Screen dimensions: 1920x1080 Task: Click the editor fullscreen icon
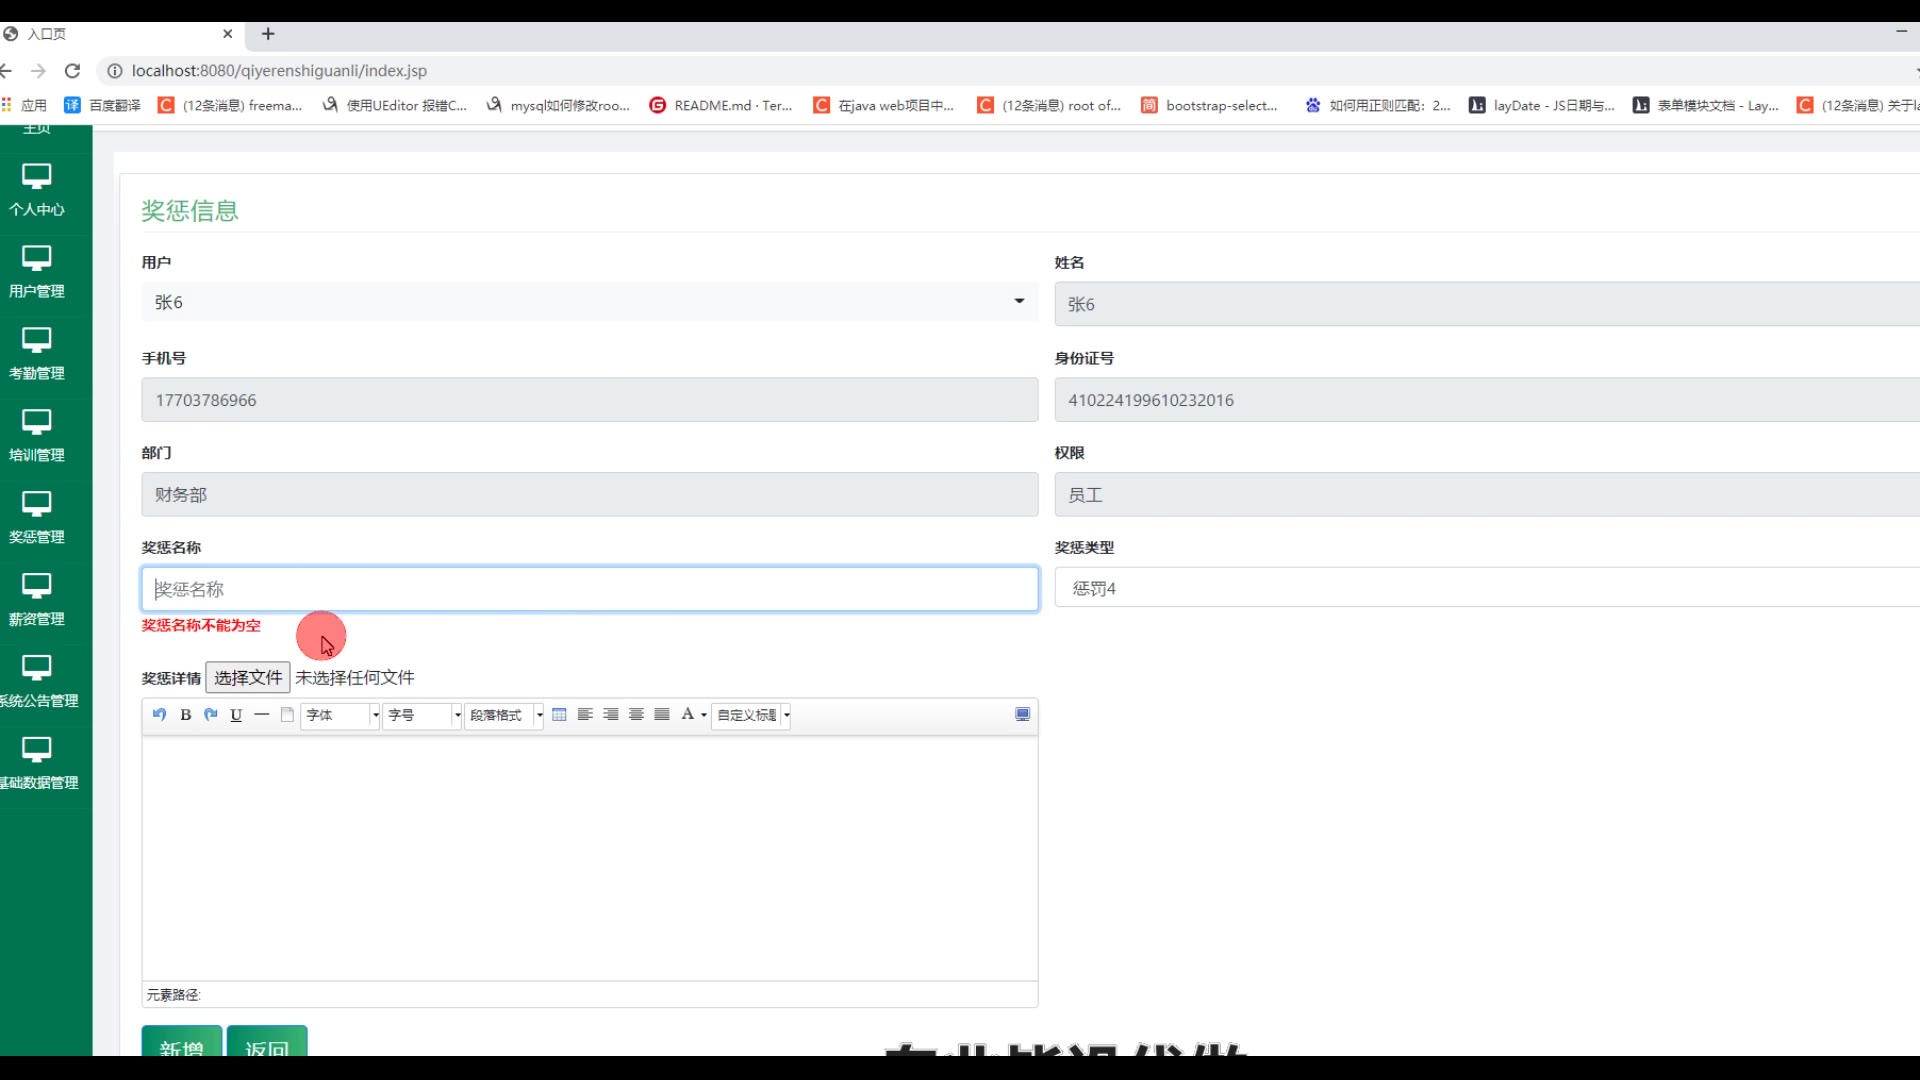click(1022, 714)
